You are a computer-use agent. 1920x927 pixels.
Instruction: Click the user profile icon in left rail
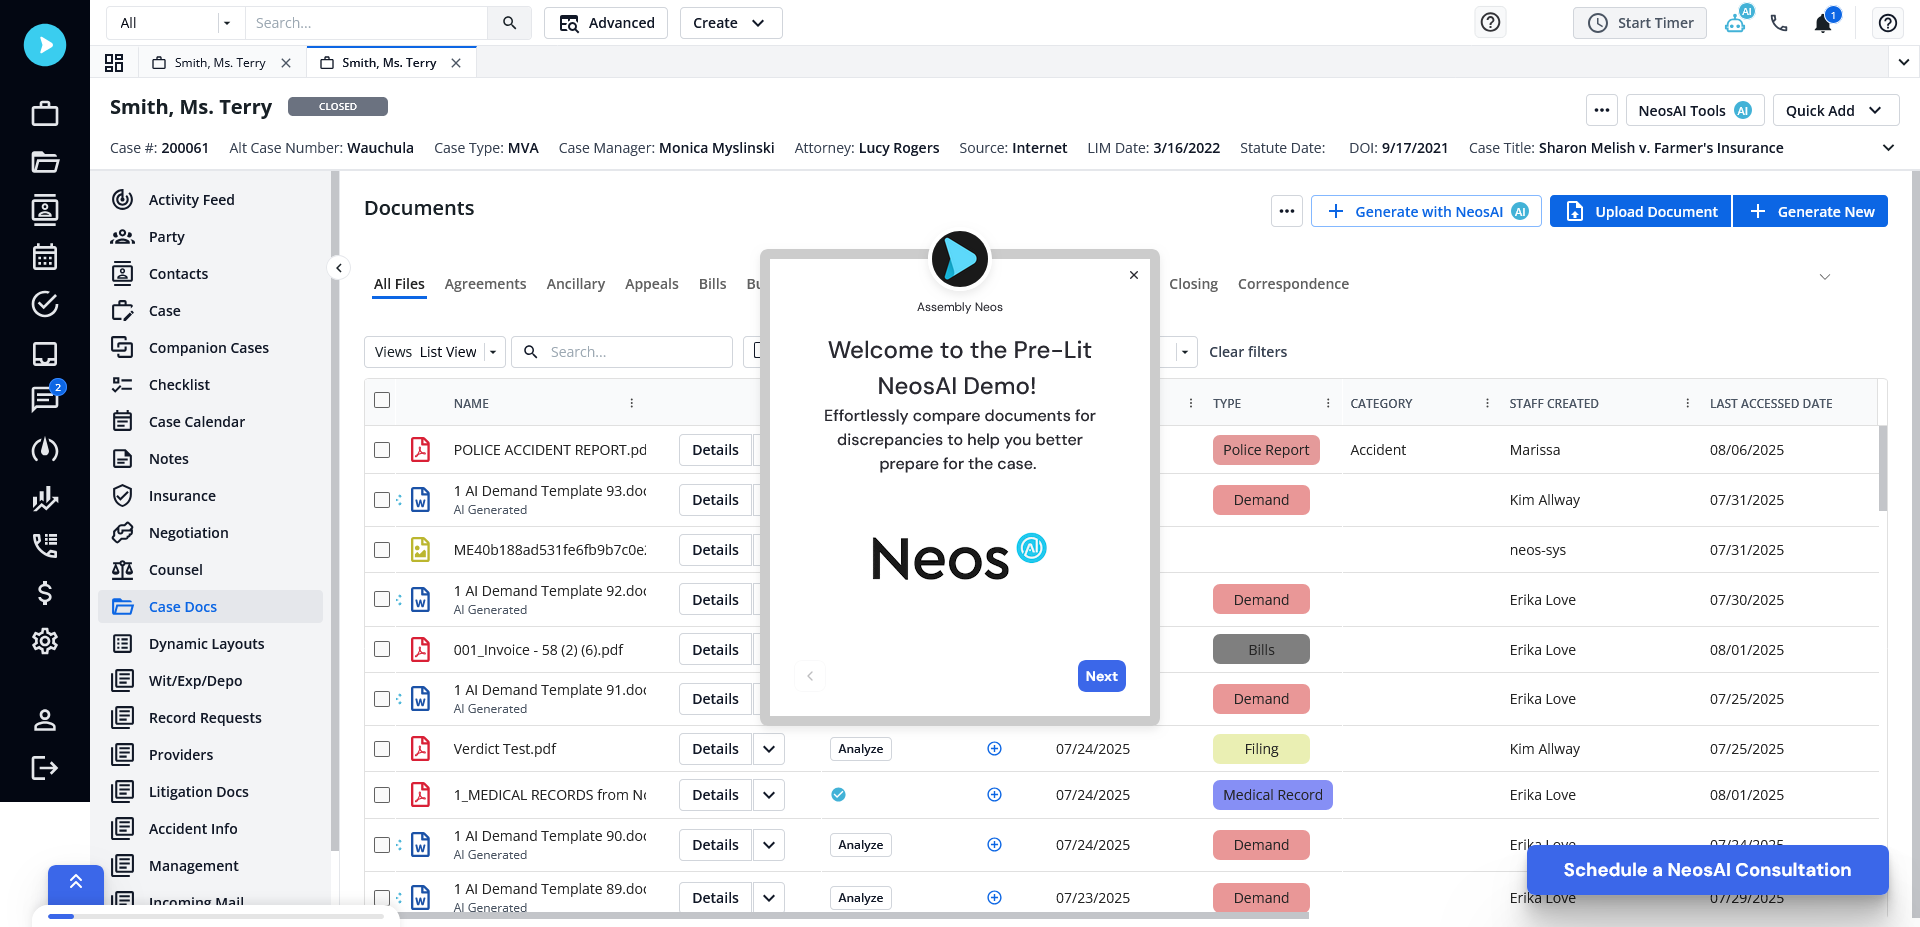[45, 720]
